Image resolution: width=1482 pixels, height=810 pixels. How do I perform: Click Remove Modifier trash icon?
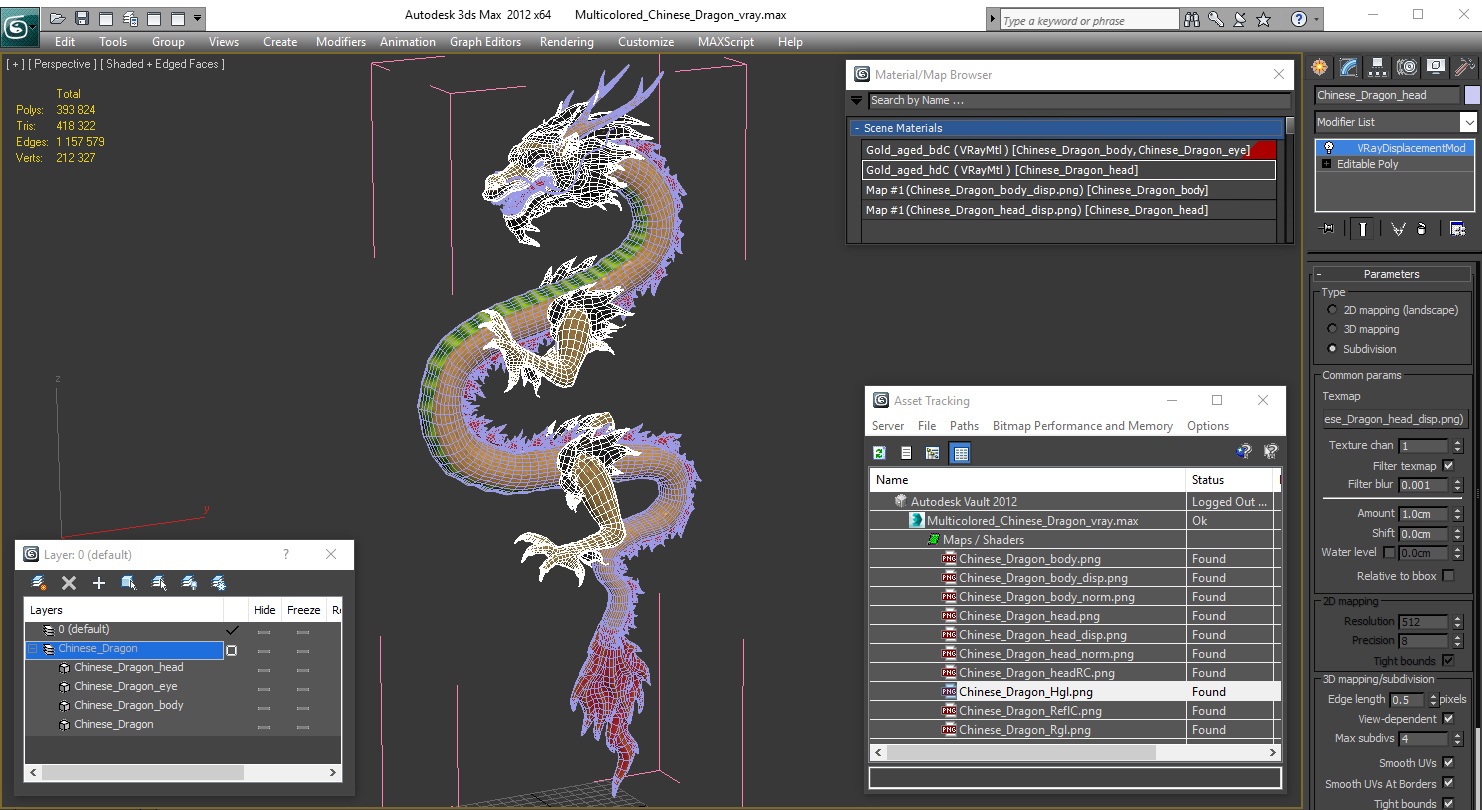pyautogui.click(x=1421, y=229)
